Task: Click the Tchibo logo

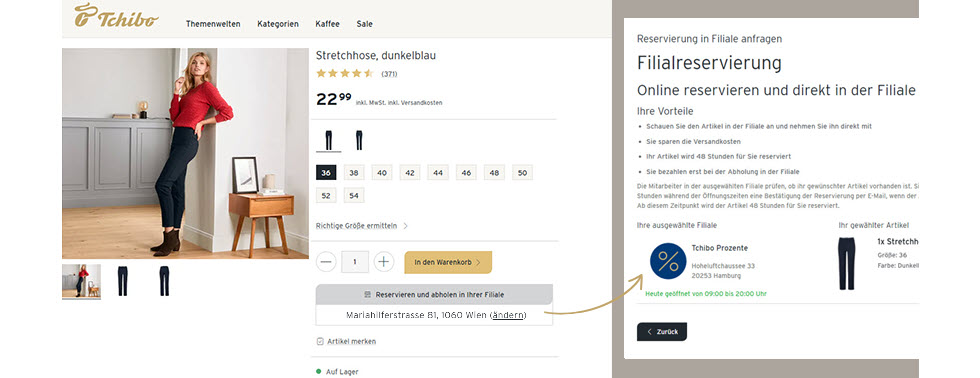Action: [x=116, y=16]
